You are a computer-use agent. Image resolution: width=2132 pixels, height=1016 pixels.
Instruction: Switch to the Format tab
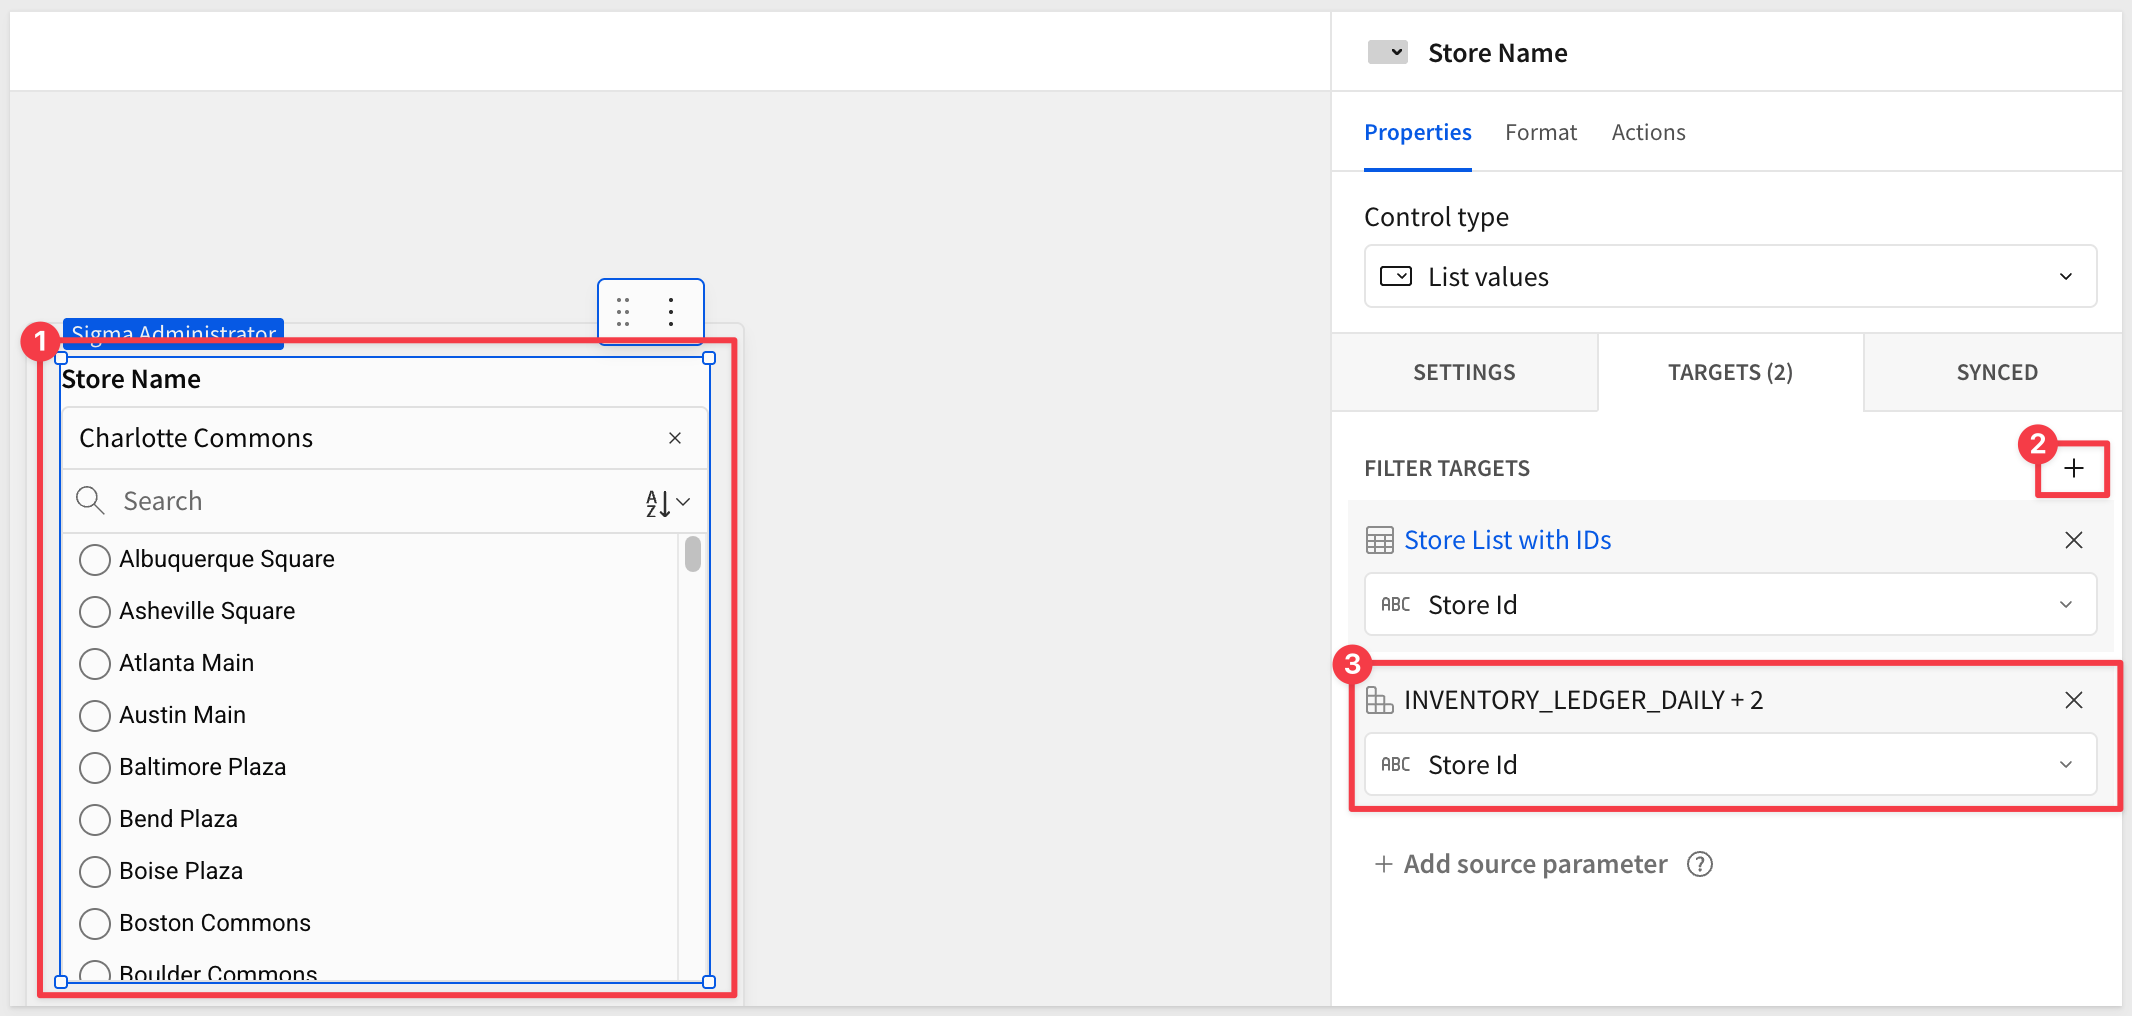tap(1540, 132)
